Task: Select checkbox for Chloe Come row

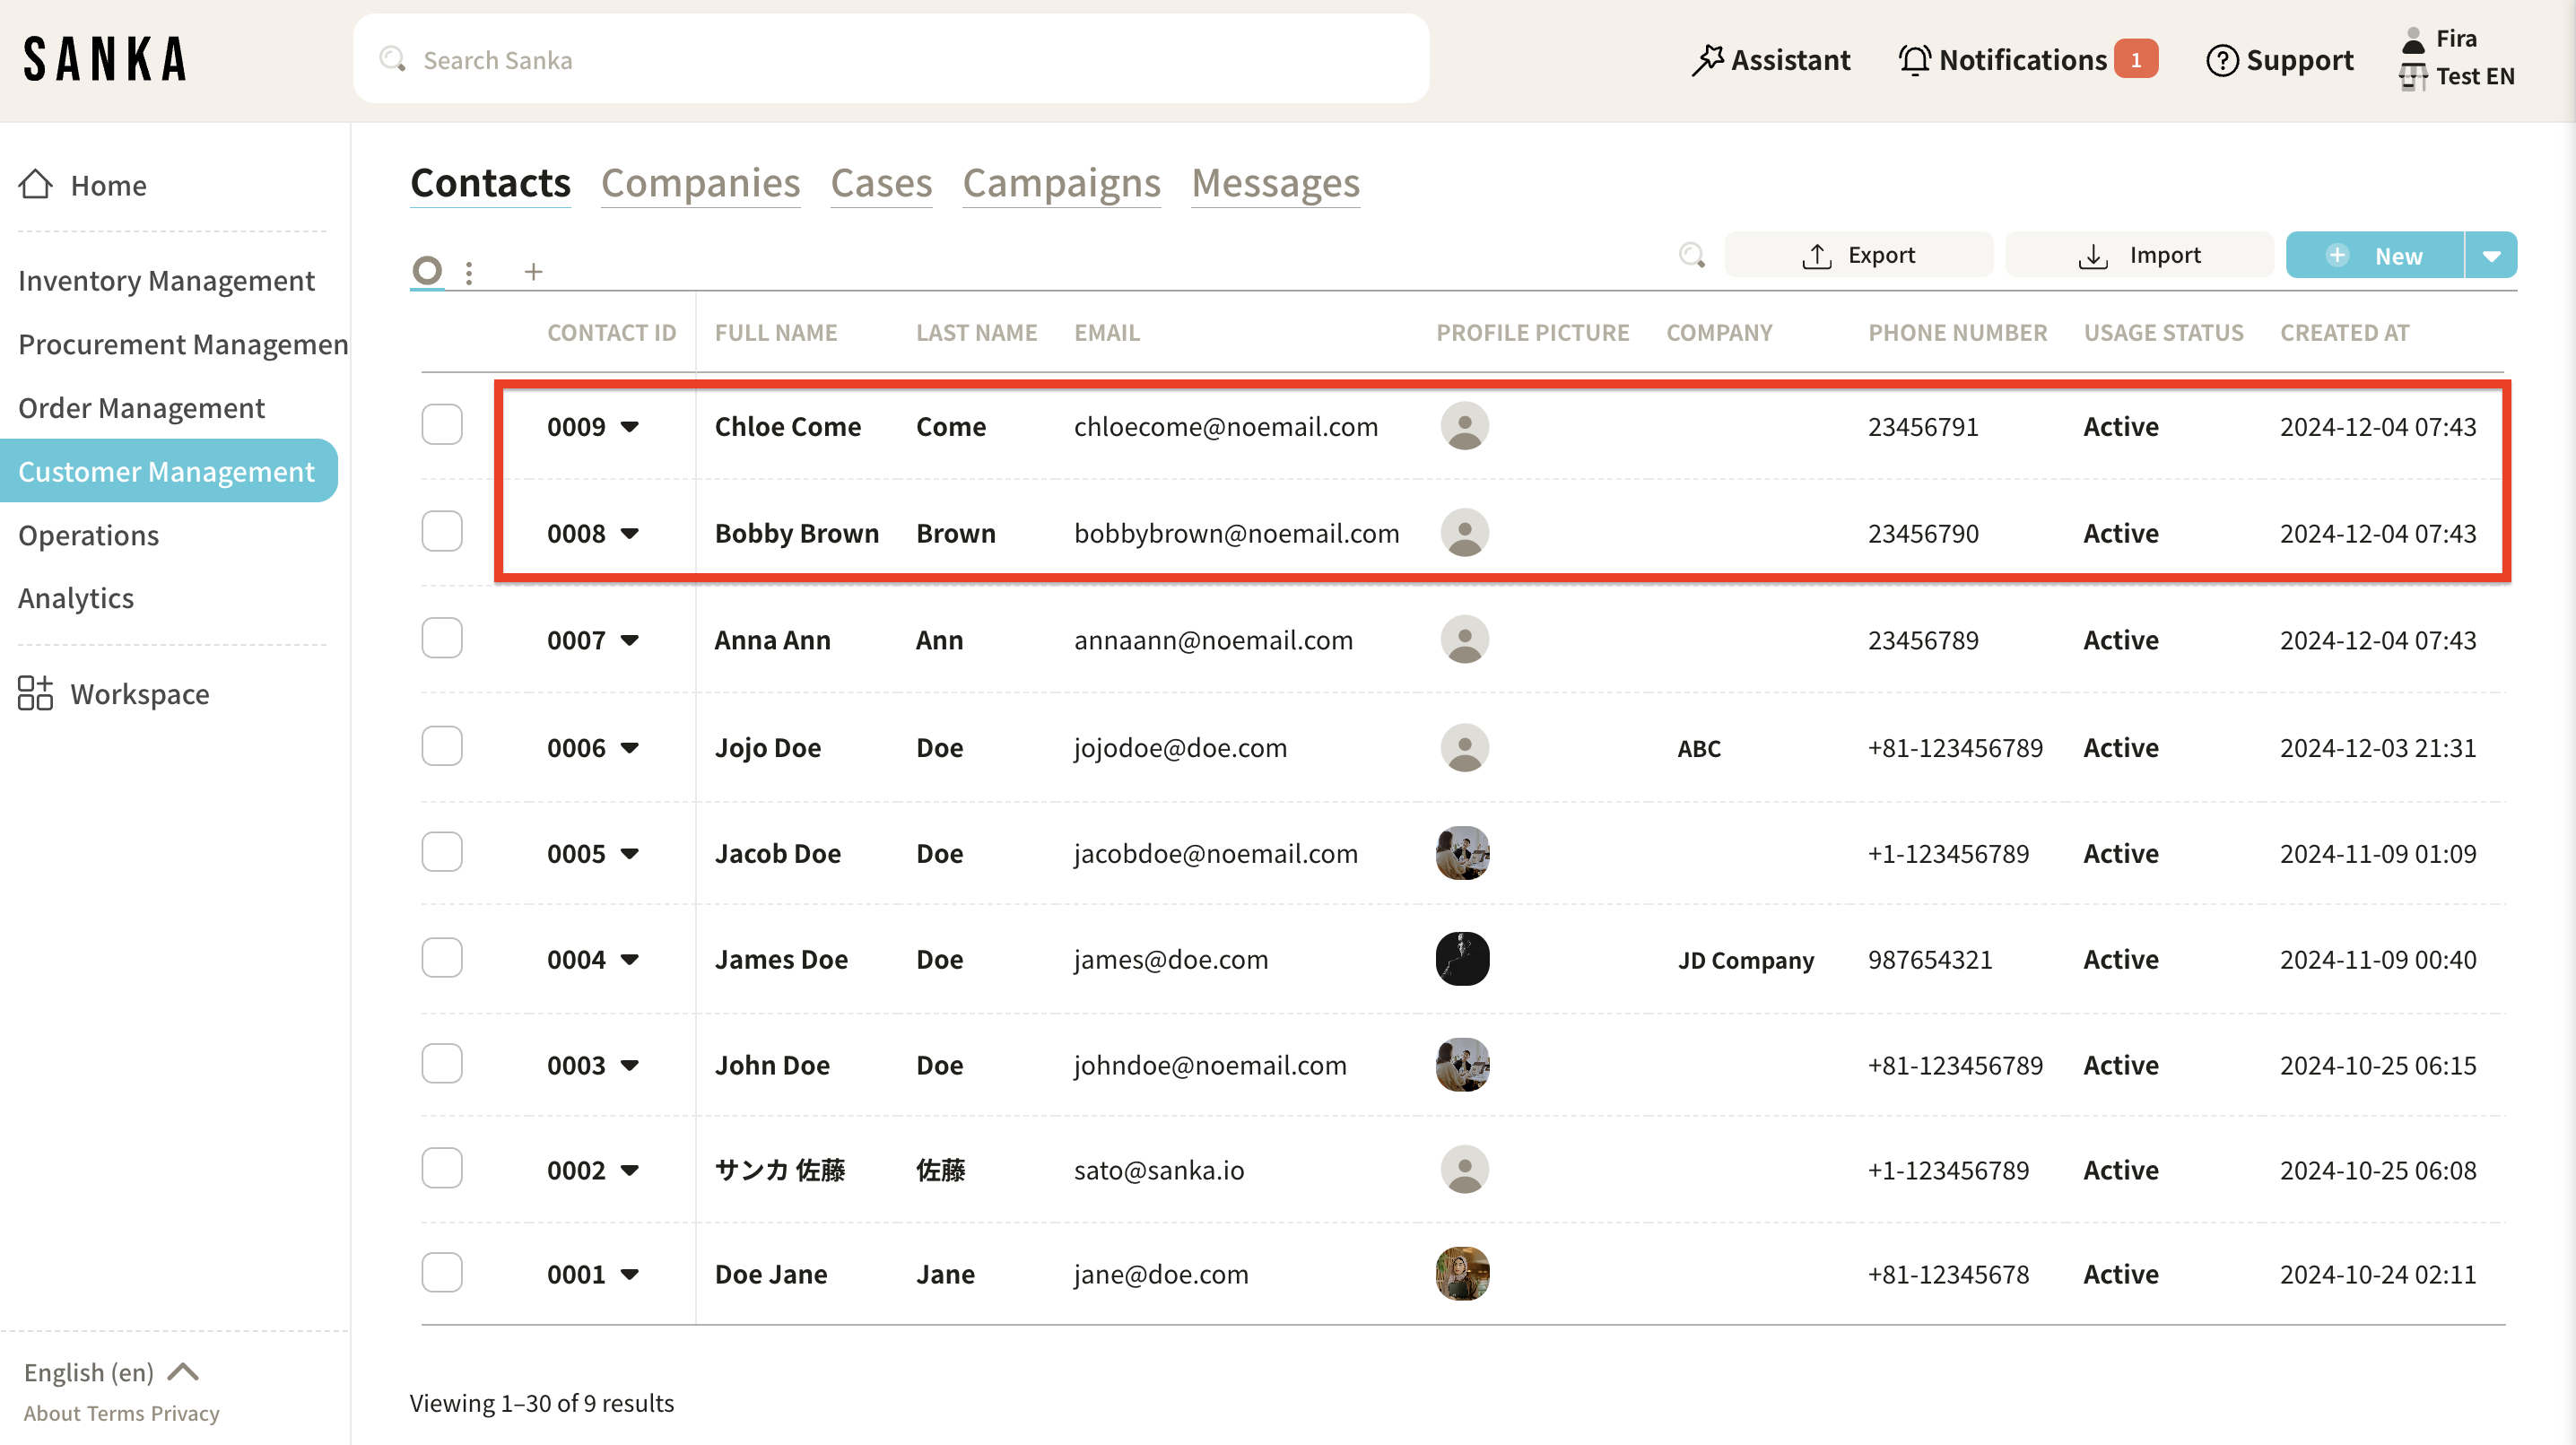Action: pyautogui.click(x=441, y=425)
